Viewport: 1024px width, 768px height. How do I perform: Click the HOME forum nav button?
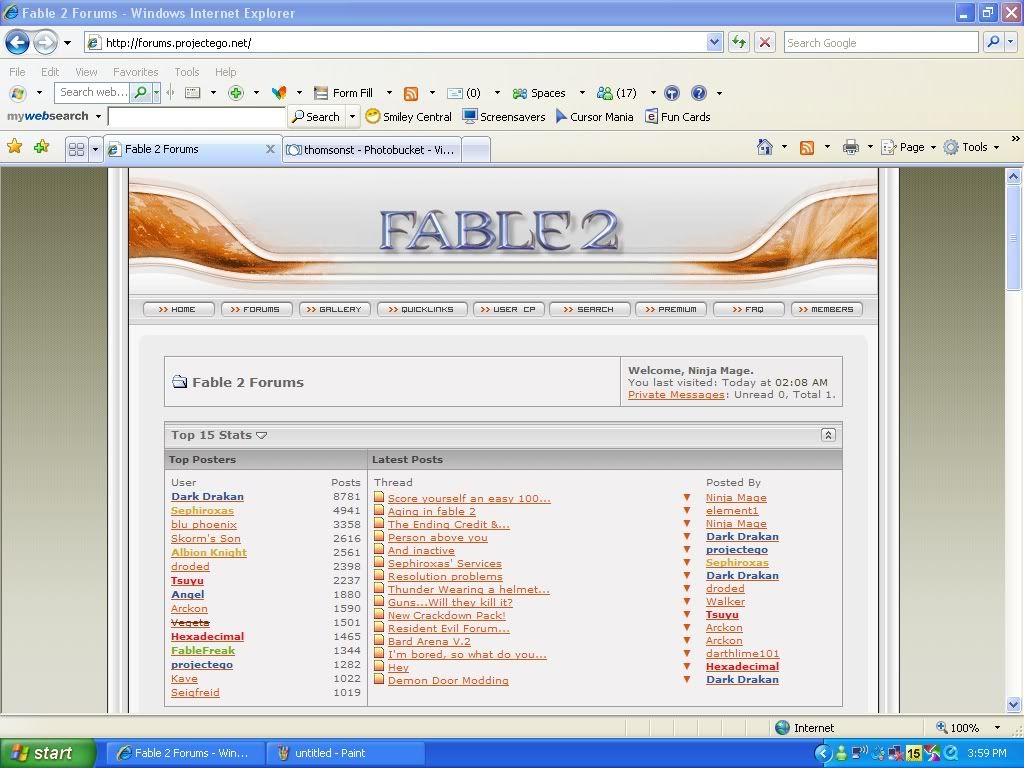(178, 309)
